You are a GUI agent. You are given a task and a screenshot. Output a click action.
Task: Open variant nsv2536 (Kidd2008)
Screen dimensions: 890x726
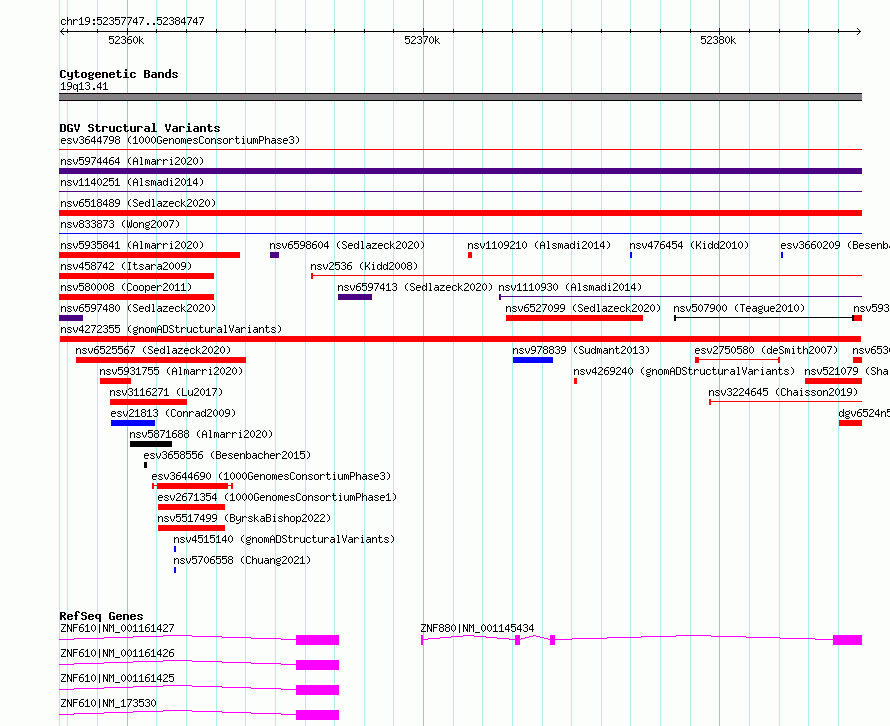364,266
